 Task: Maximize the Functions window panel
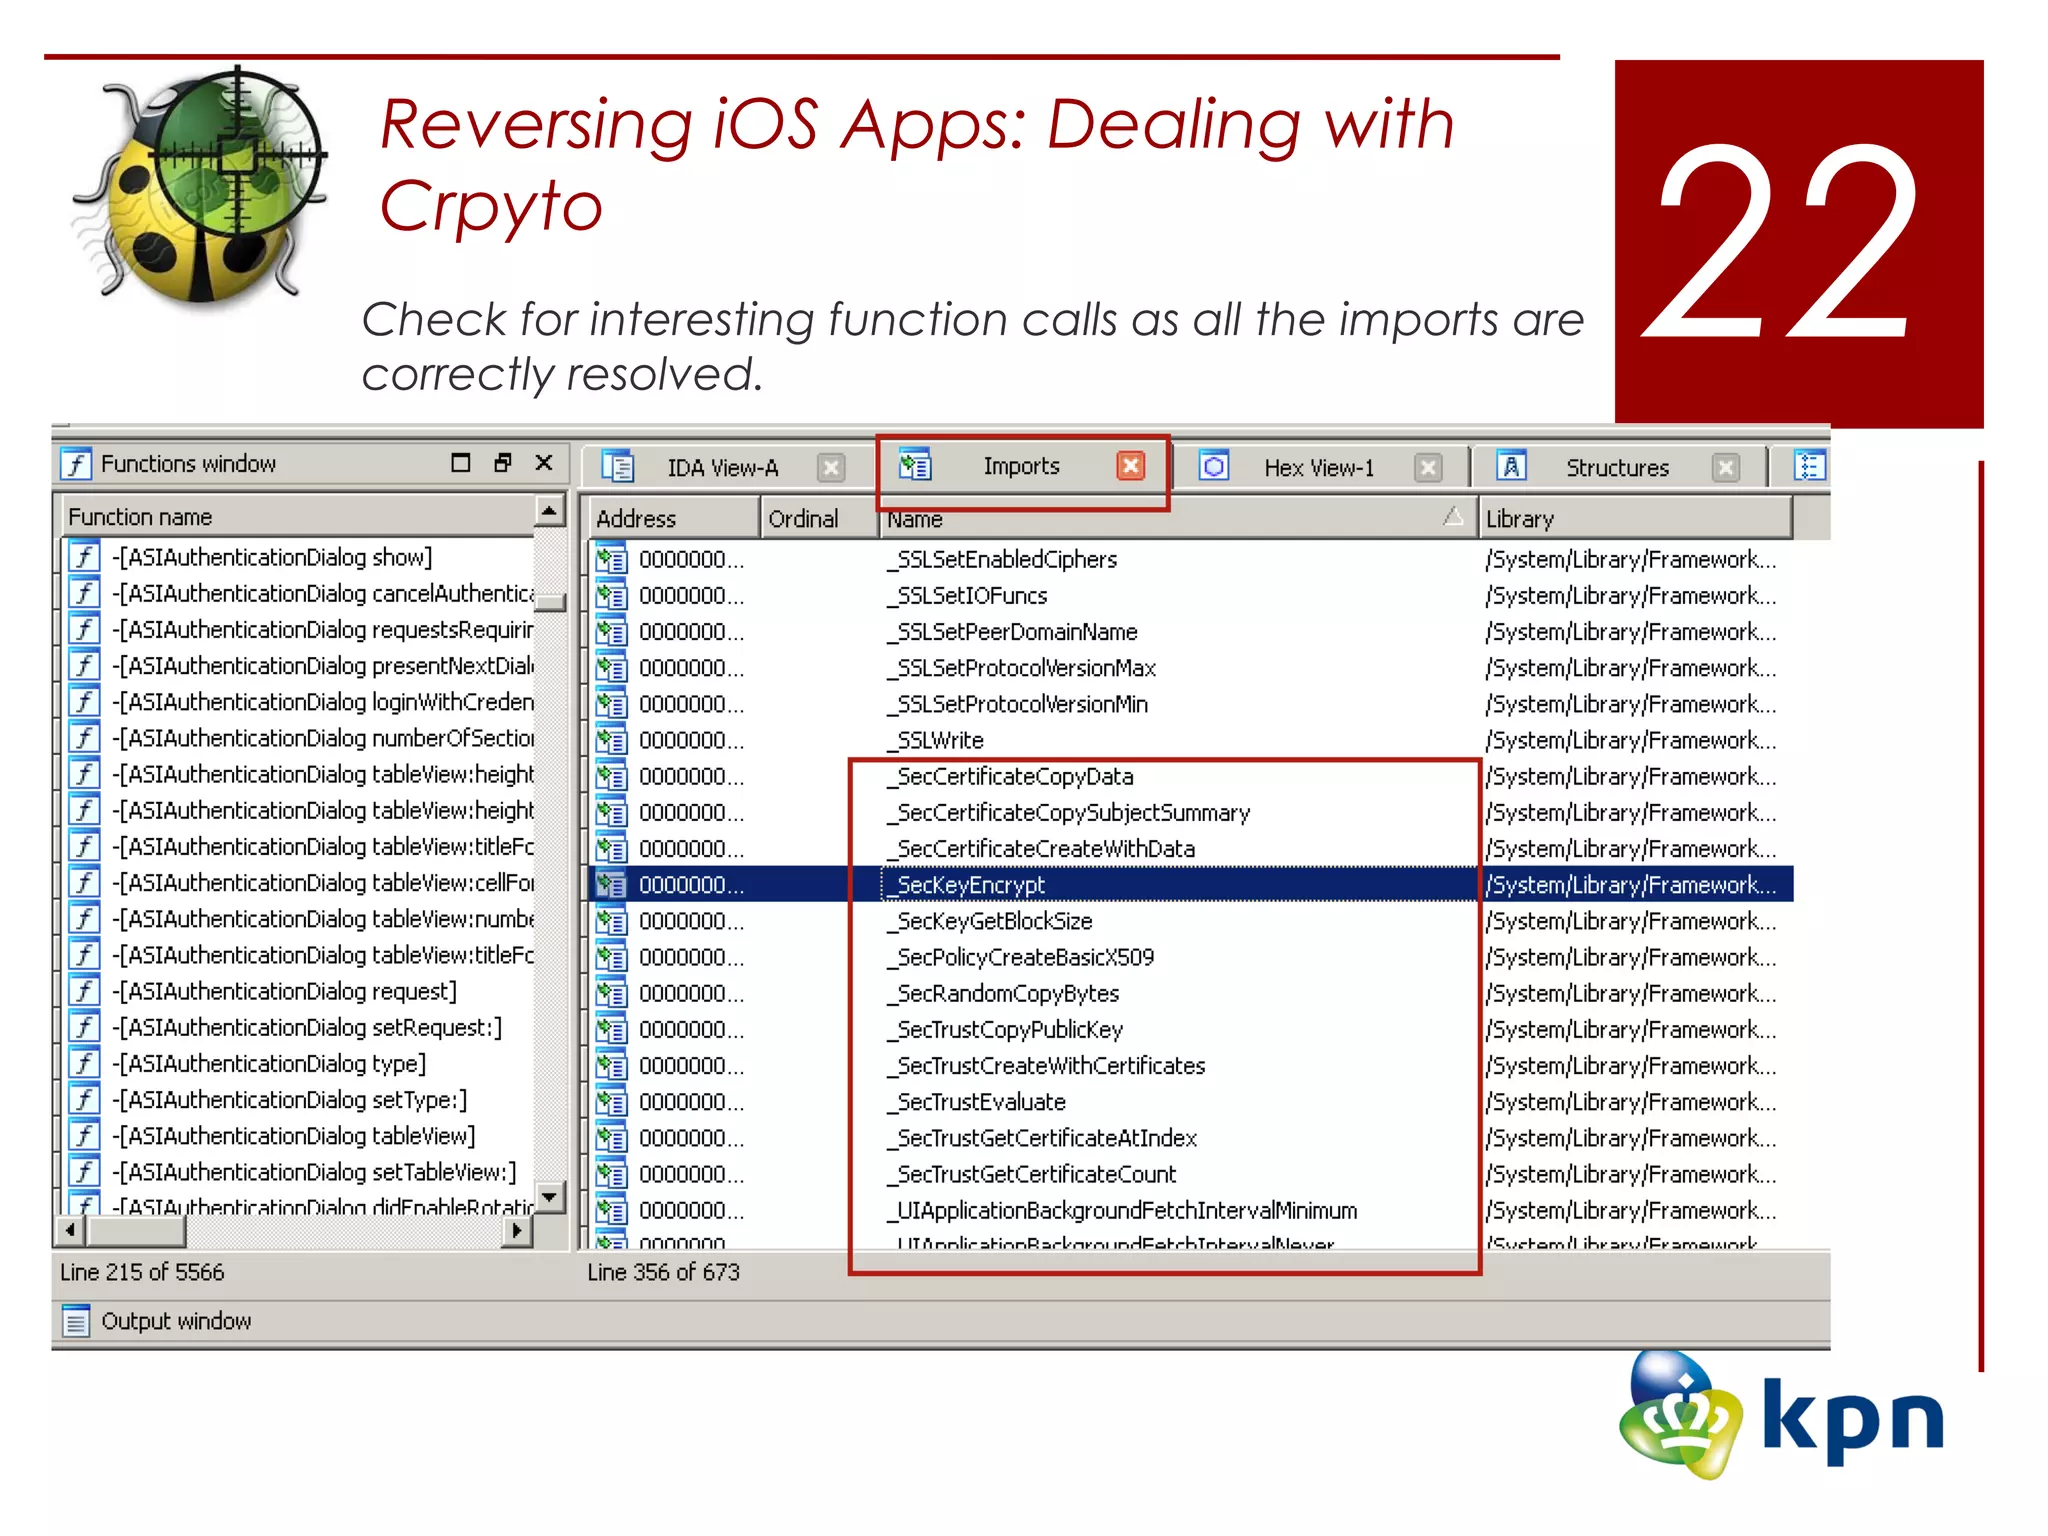tap(460, 463)
